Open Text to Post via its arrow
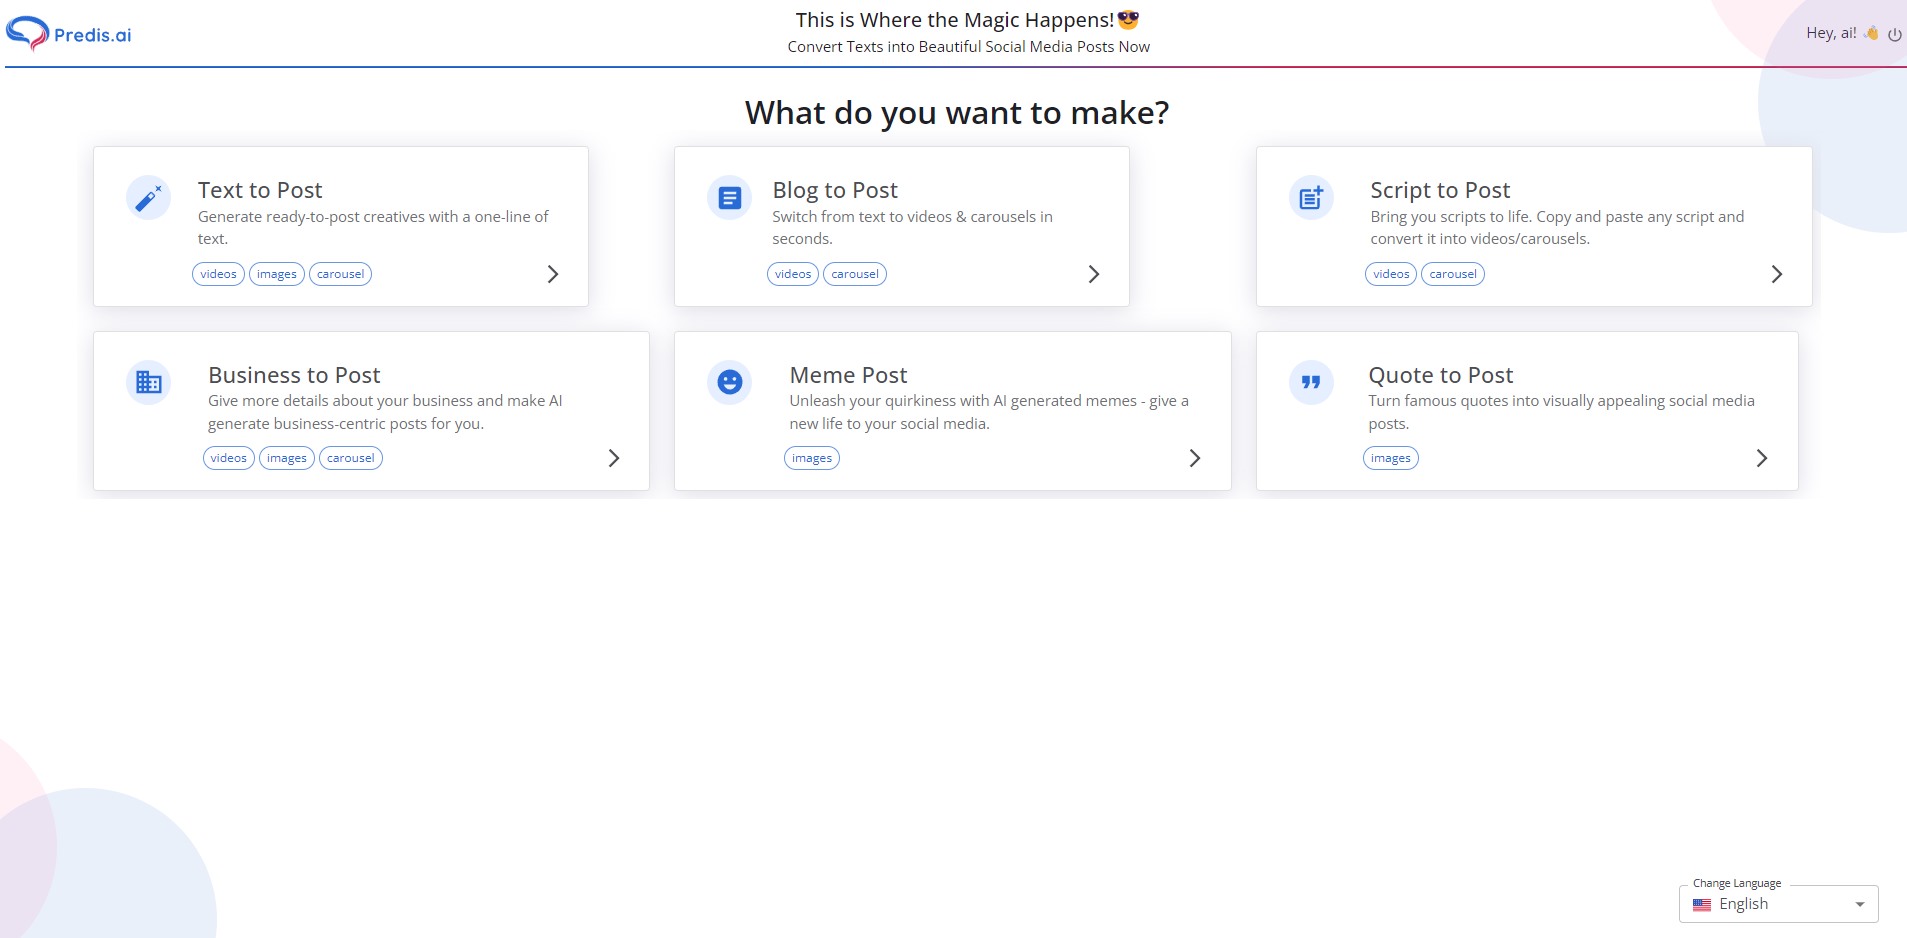The image size is (1907, 938). point(553,274)
